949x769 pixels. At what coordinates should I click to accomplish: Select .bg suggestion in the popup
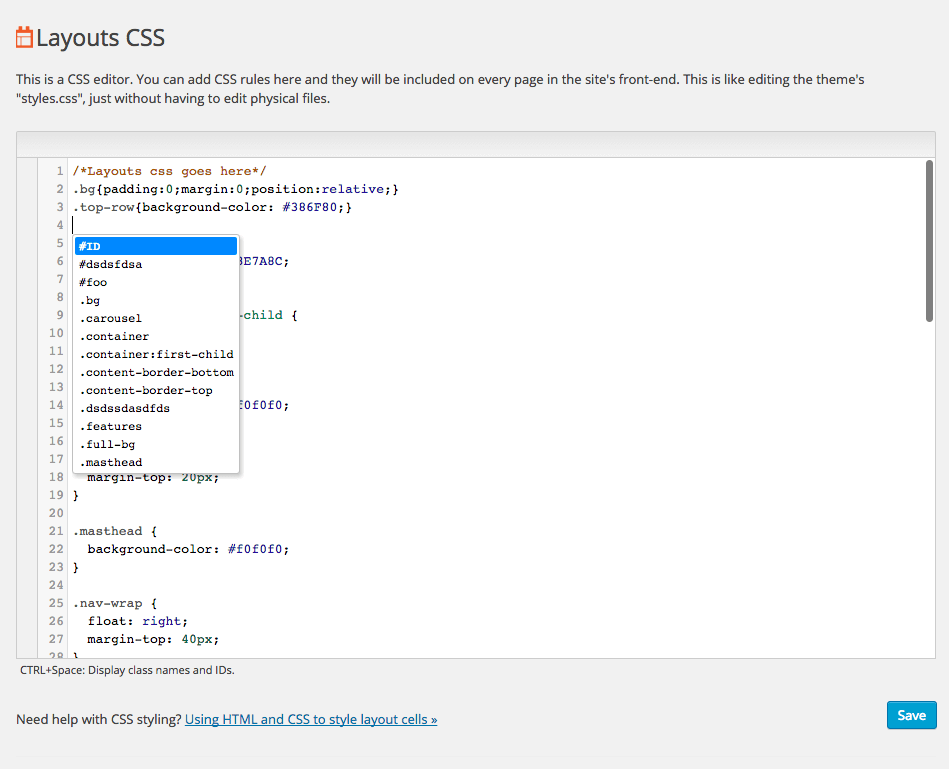coord(156,300)
